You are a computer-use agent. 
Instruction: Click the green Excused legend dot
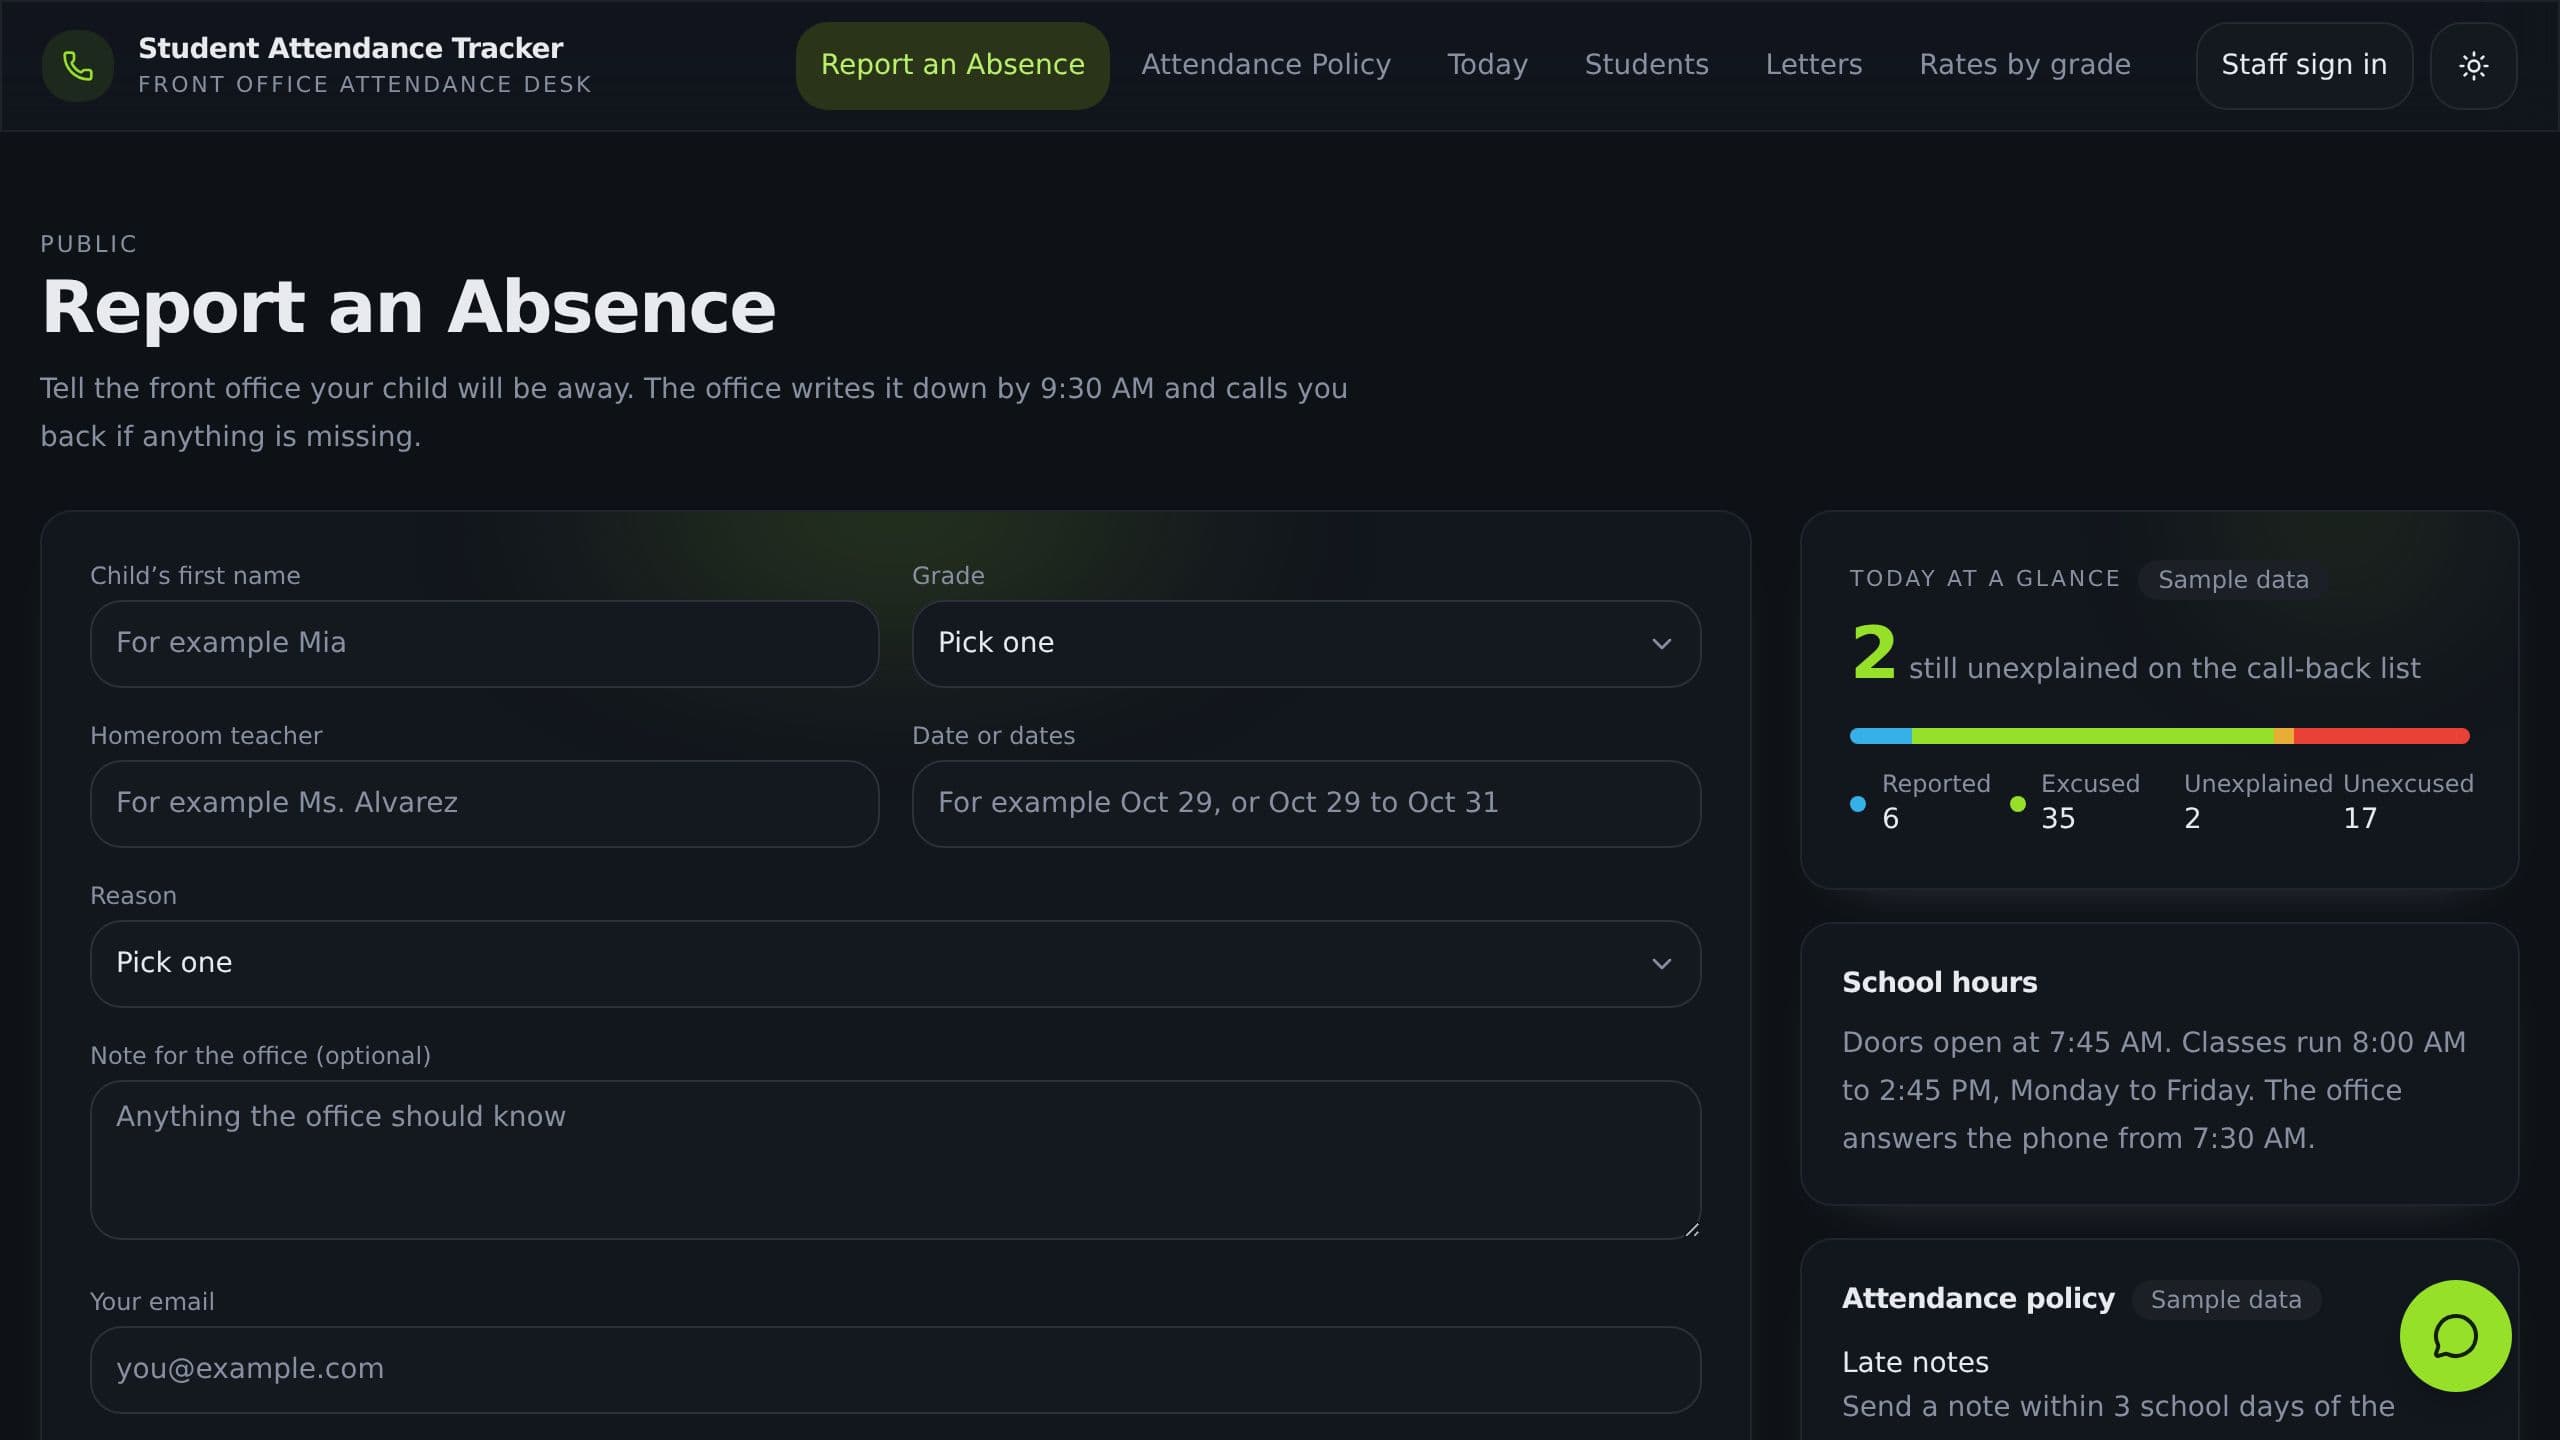point(2017,804)
